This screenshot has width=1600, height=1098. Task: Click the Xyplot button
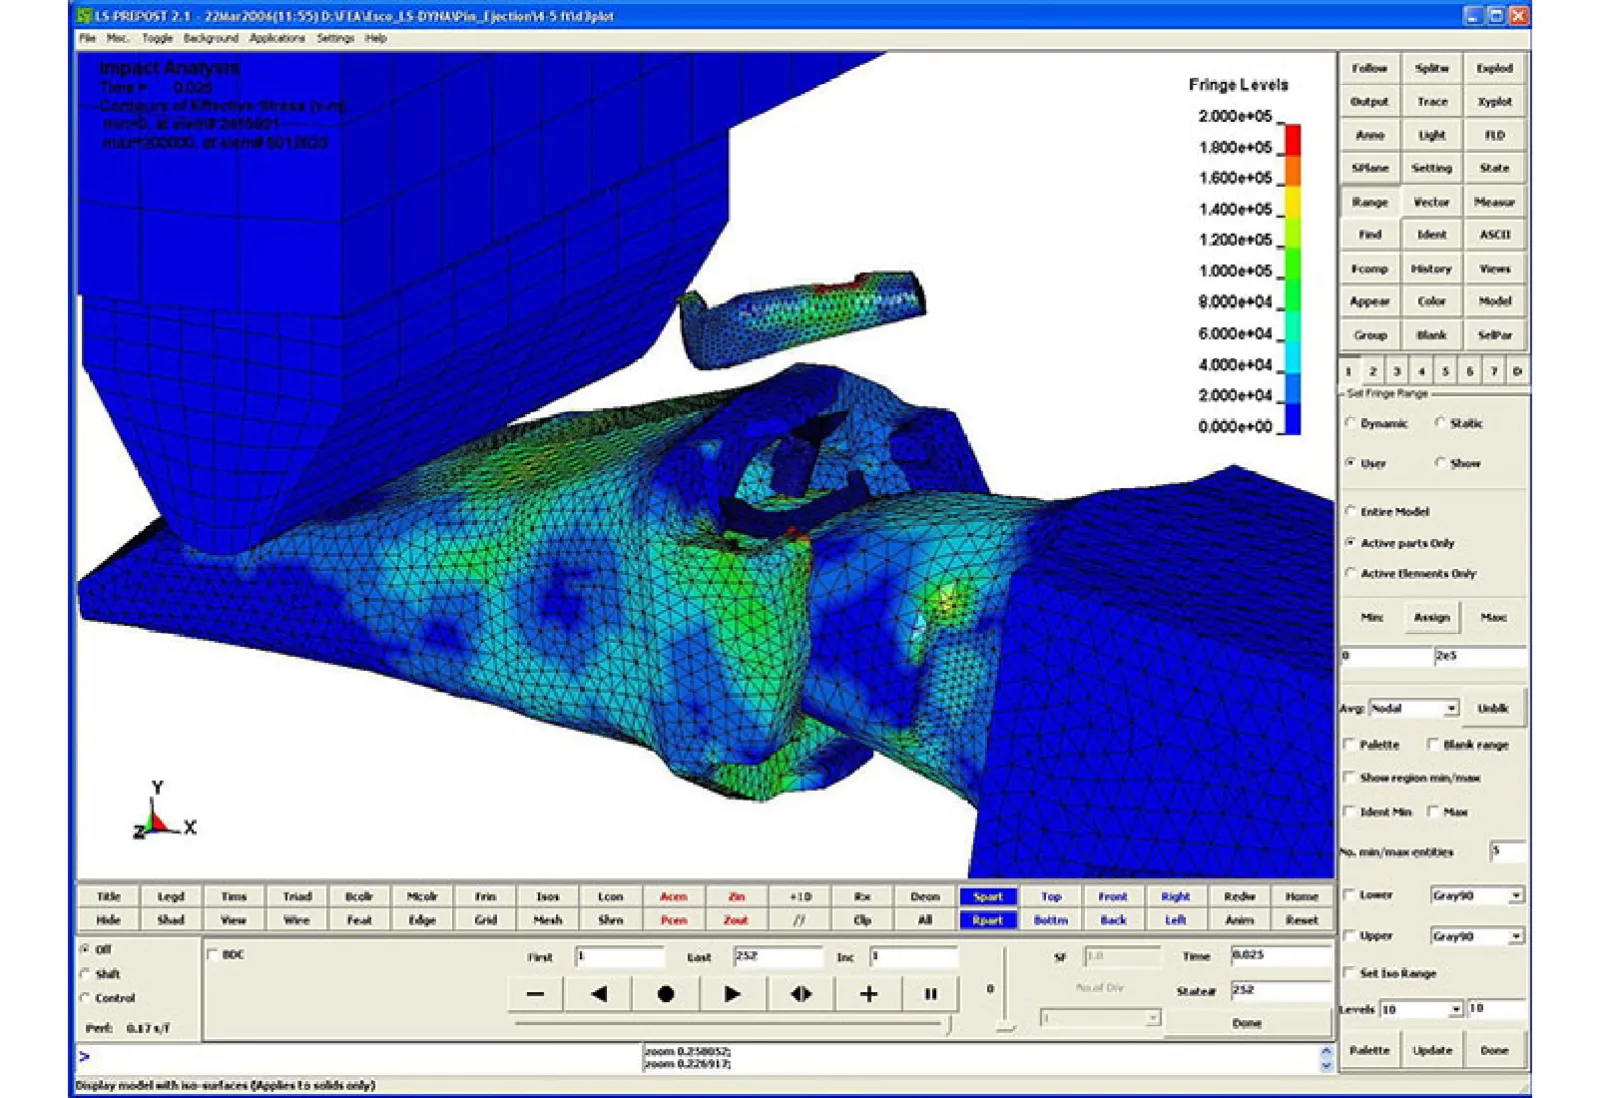(x=1495, y=101)
